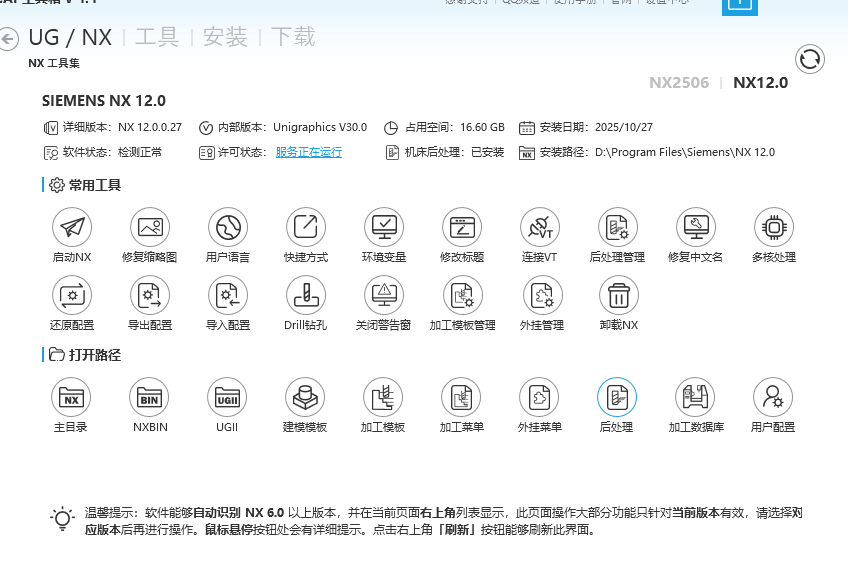This screenshot has height=562, width=848.
Task: Launch NX with the 启动NX icon
Action: (72, 227)
